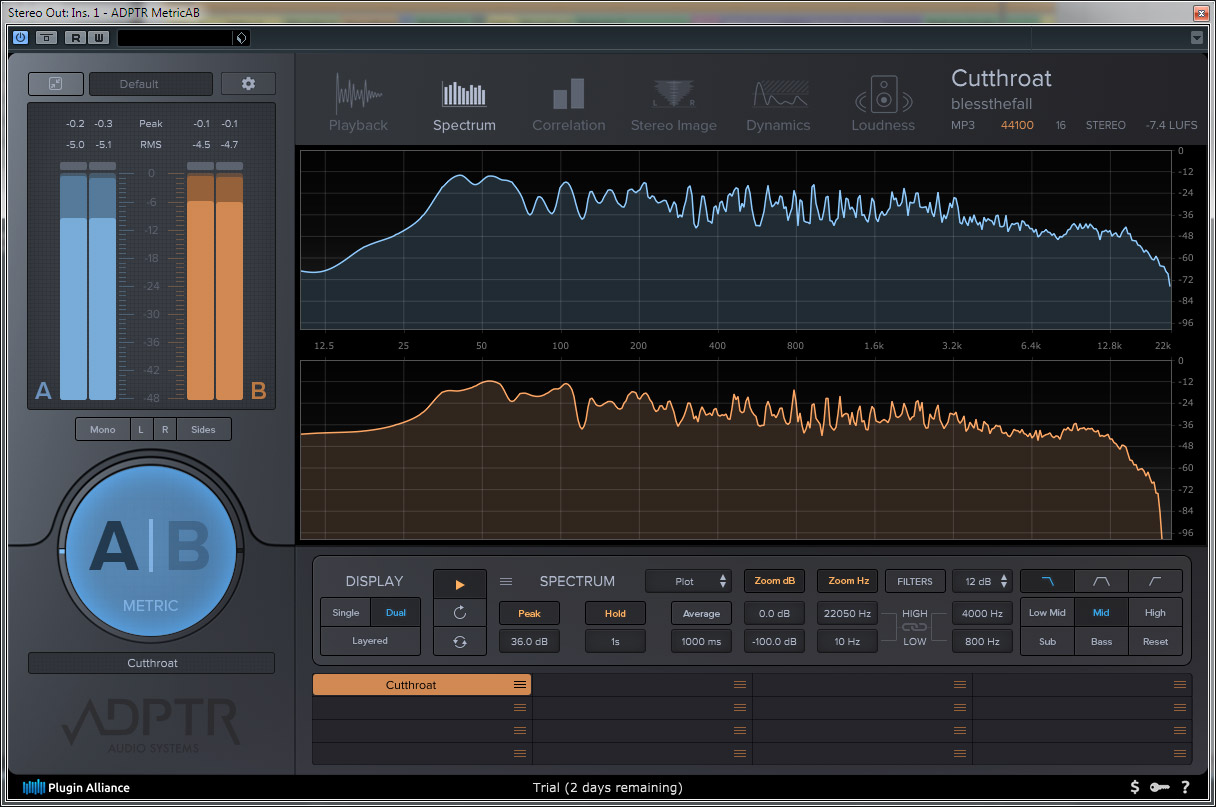Image resolution: width=1216 pixels, height=807 pixels.
Task: Toggle Zoom Hz button
Action: pyautogui.click(x=848, y=581)
